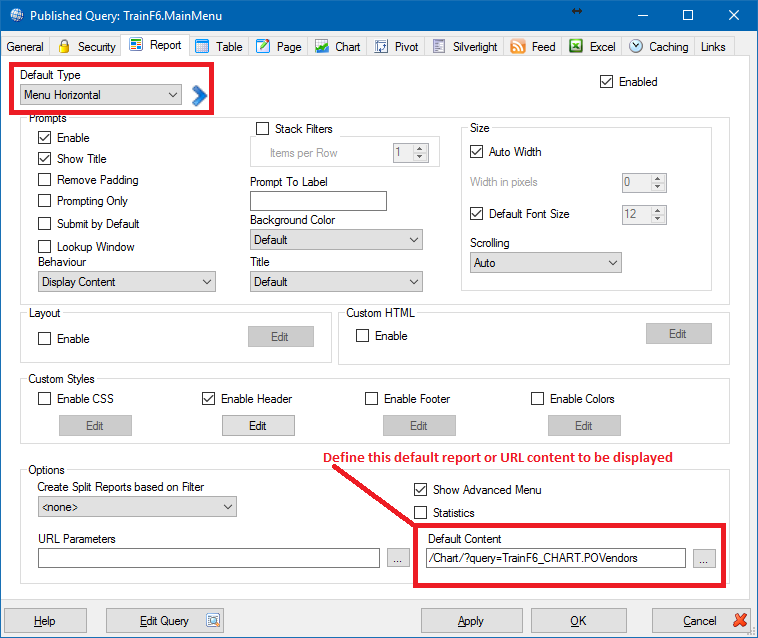Viewport: 758px width, 638px height.
Task: Click Edit button under Enable Footer
Action: (419, 425)
